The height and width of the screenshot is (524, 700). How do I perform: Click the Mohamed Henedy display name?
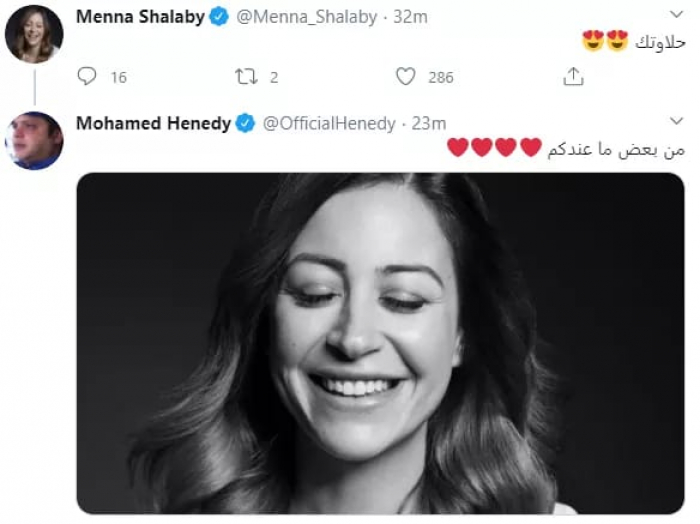click(x=154, y=124)
